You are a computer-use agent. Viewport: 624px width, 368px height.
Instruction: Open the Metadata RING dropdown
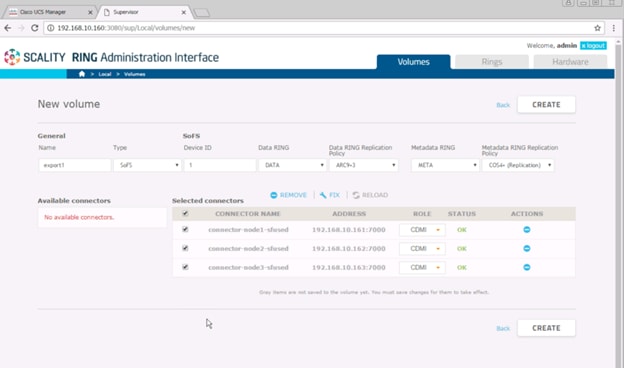pyautogui.click(x=445, y=165)
